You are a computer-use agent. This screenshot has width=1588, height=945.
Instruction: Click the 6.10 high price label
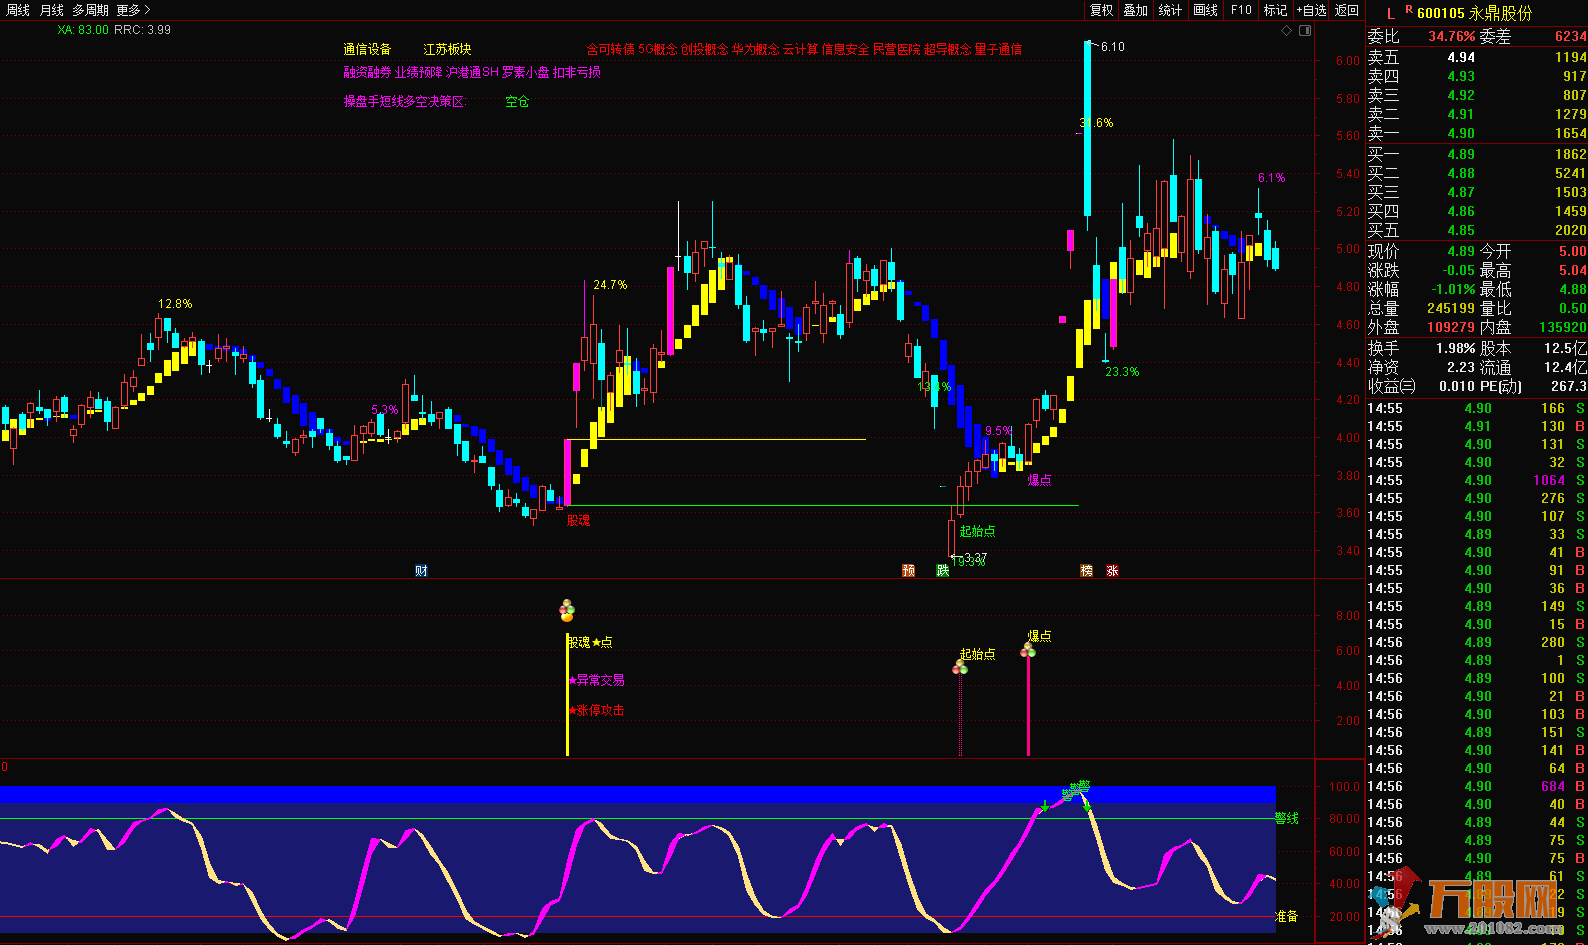(x=1112, y=47)
